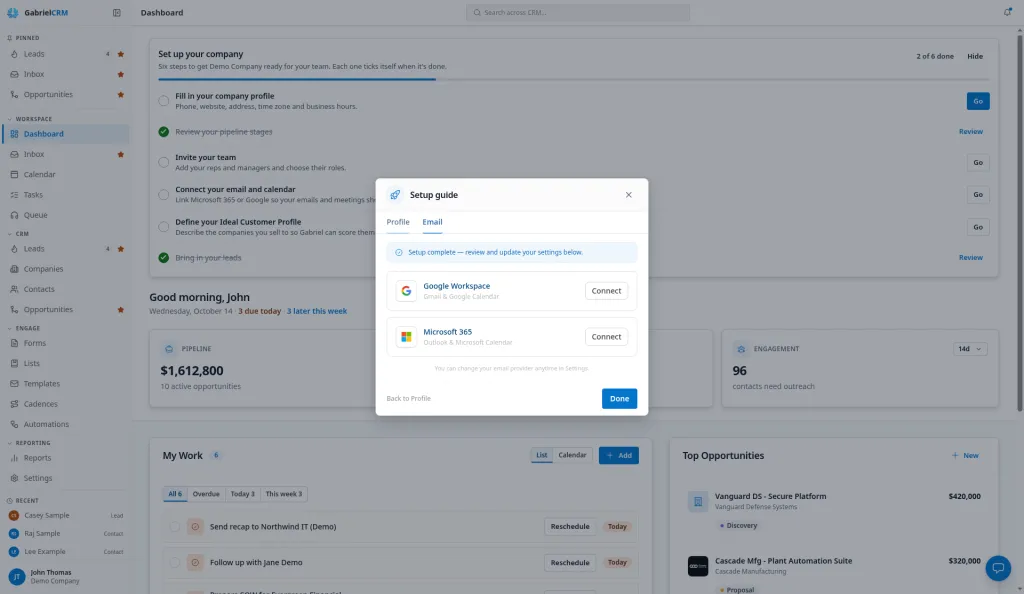Toggle star on pinned Opportunities
1024x594 pixels.
121,95
